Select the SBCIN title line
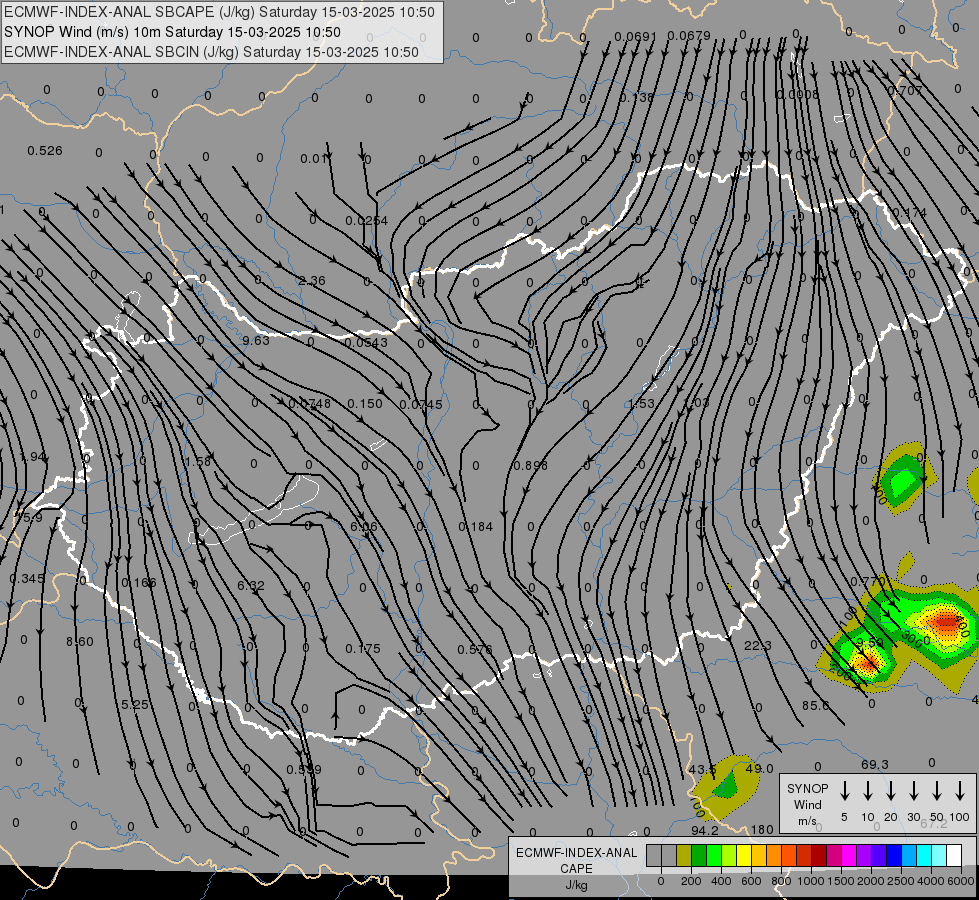Image resolution: width=979 pixels, height=900 pixels. point(211,52)
